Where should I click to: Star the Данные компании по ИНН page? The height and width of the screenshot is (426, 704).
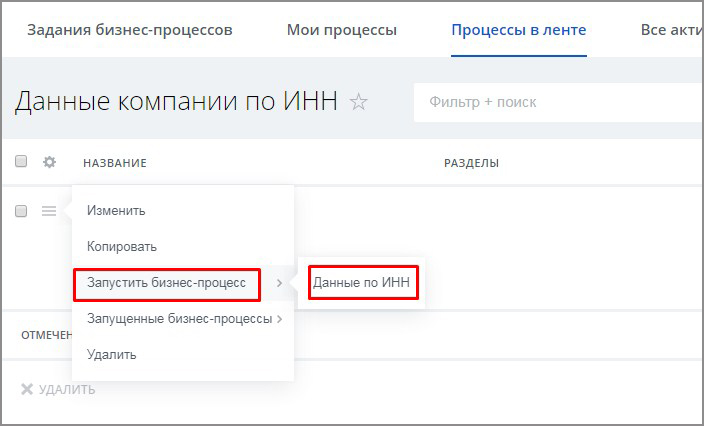(359, 102)
